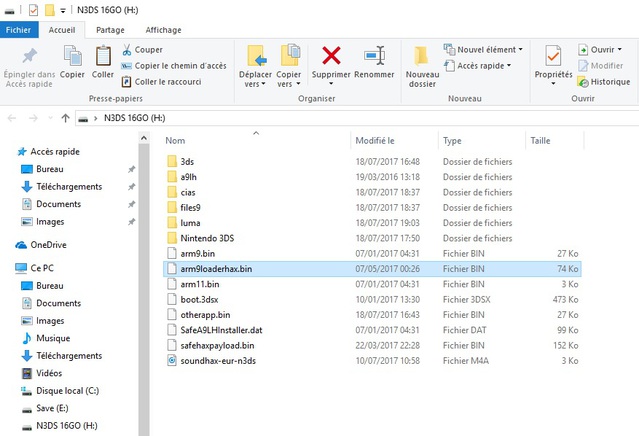
Task: Click the up arrow navigation button
Action: coord(65,117)
